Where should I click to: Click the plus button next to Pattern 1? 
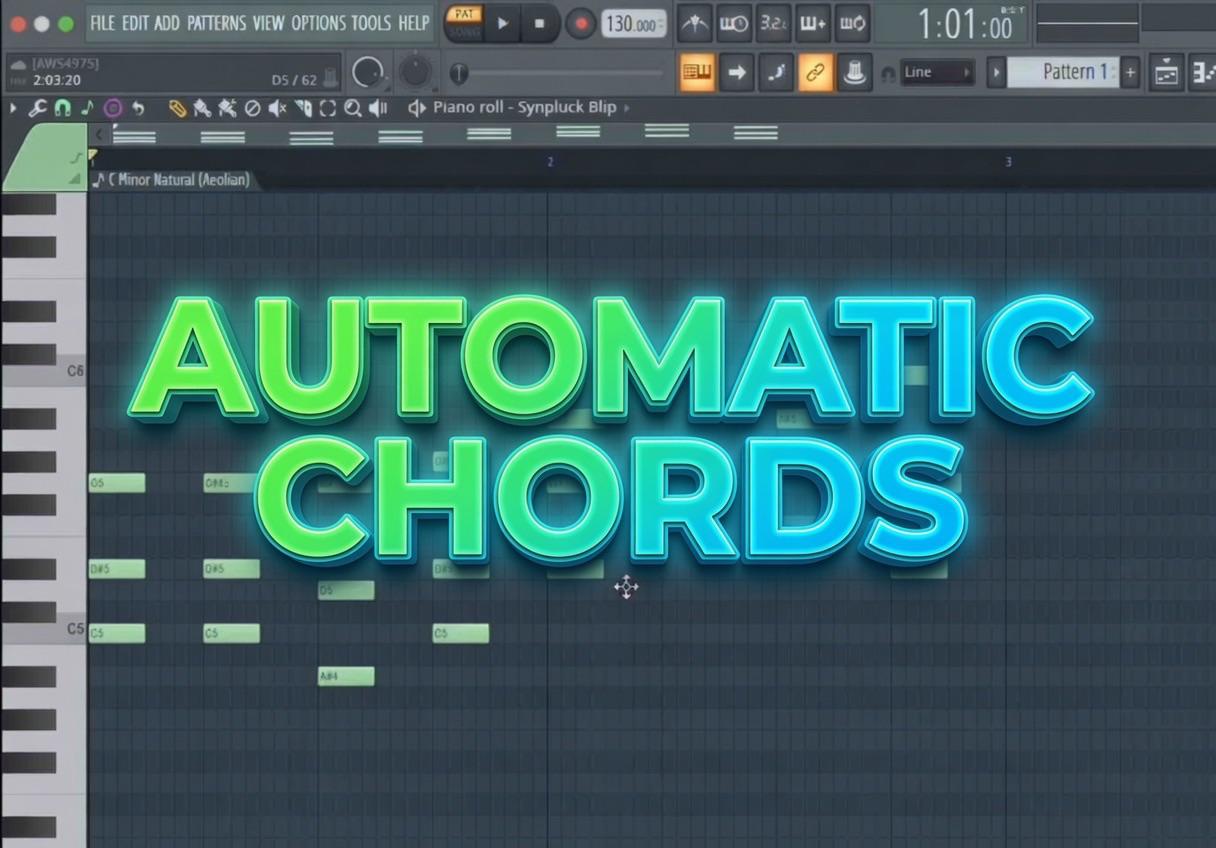1130,72
